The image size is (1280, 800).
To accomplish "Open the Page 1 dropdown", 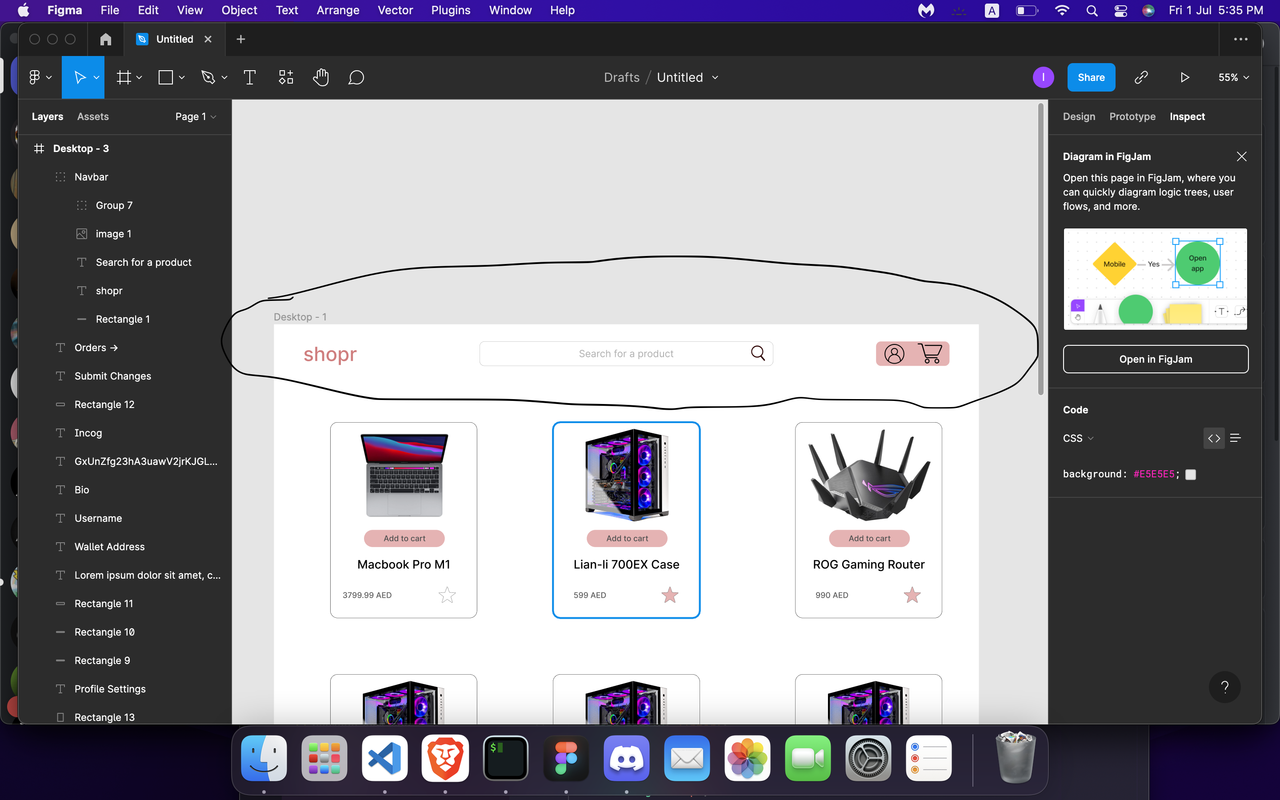I will (195, 117).
